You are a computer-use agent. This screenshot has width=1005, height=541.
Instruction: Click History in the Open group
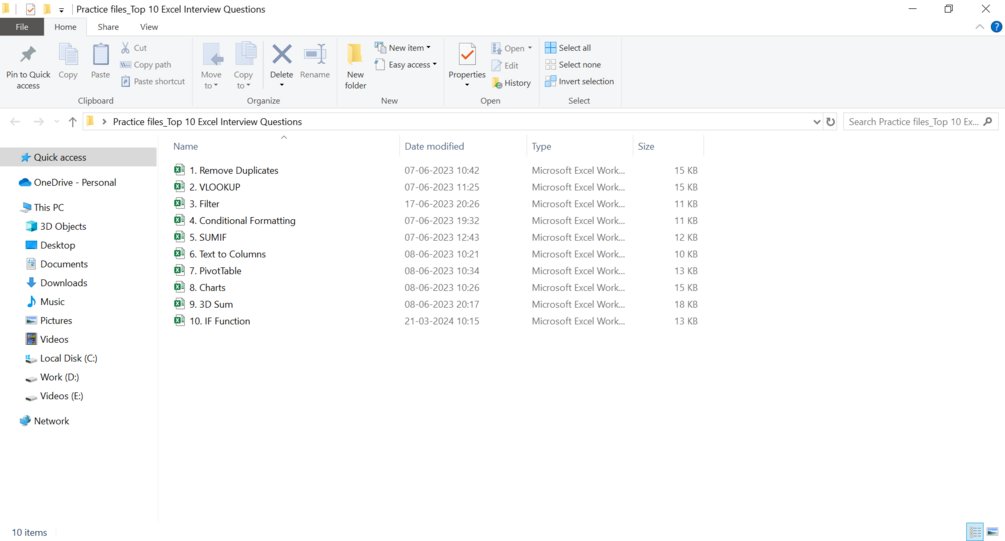click(x=511, y=83)
